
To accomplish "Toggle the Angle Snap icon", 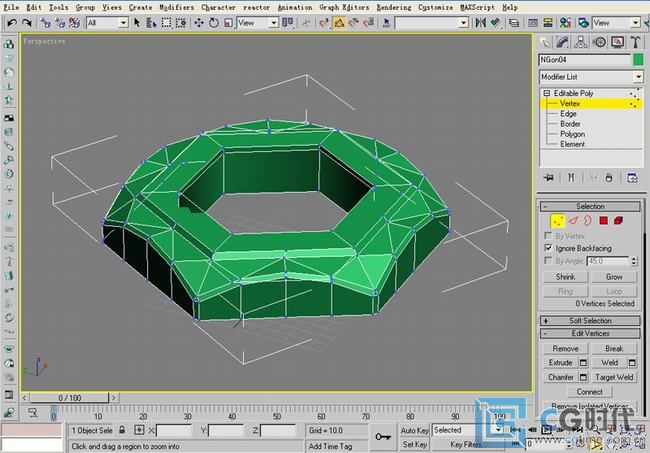I will point(339,23).
